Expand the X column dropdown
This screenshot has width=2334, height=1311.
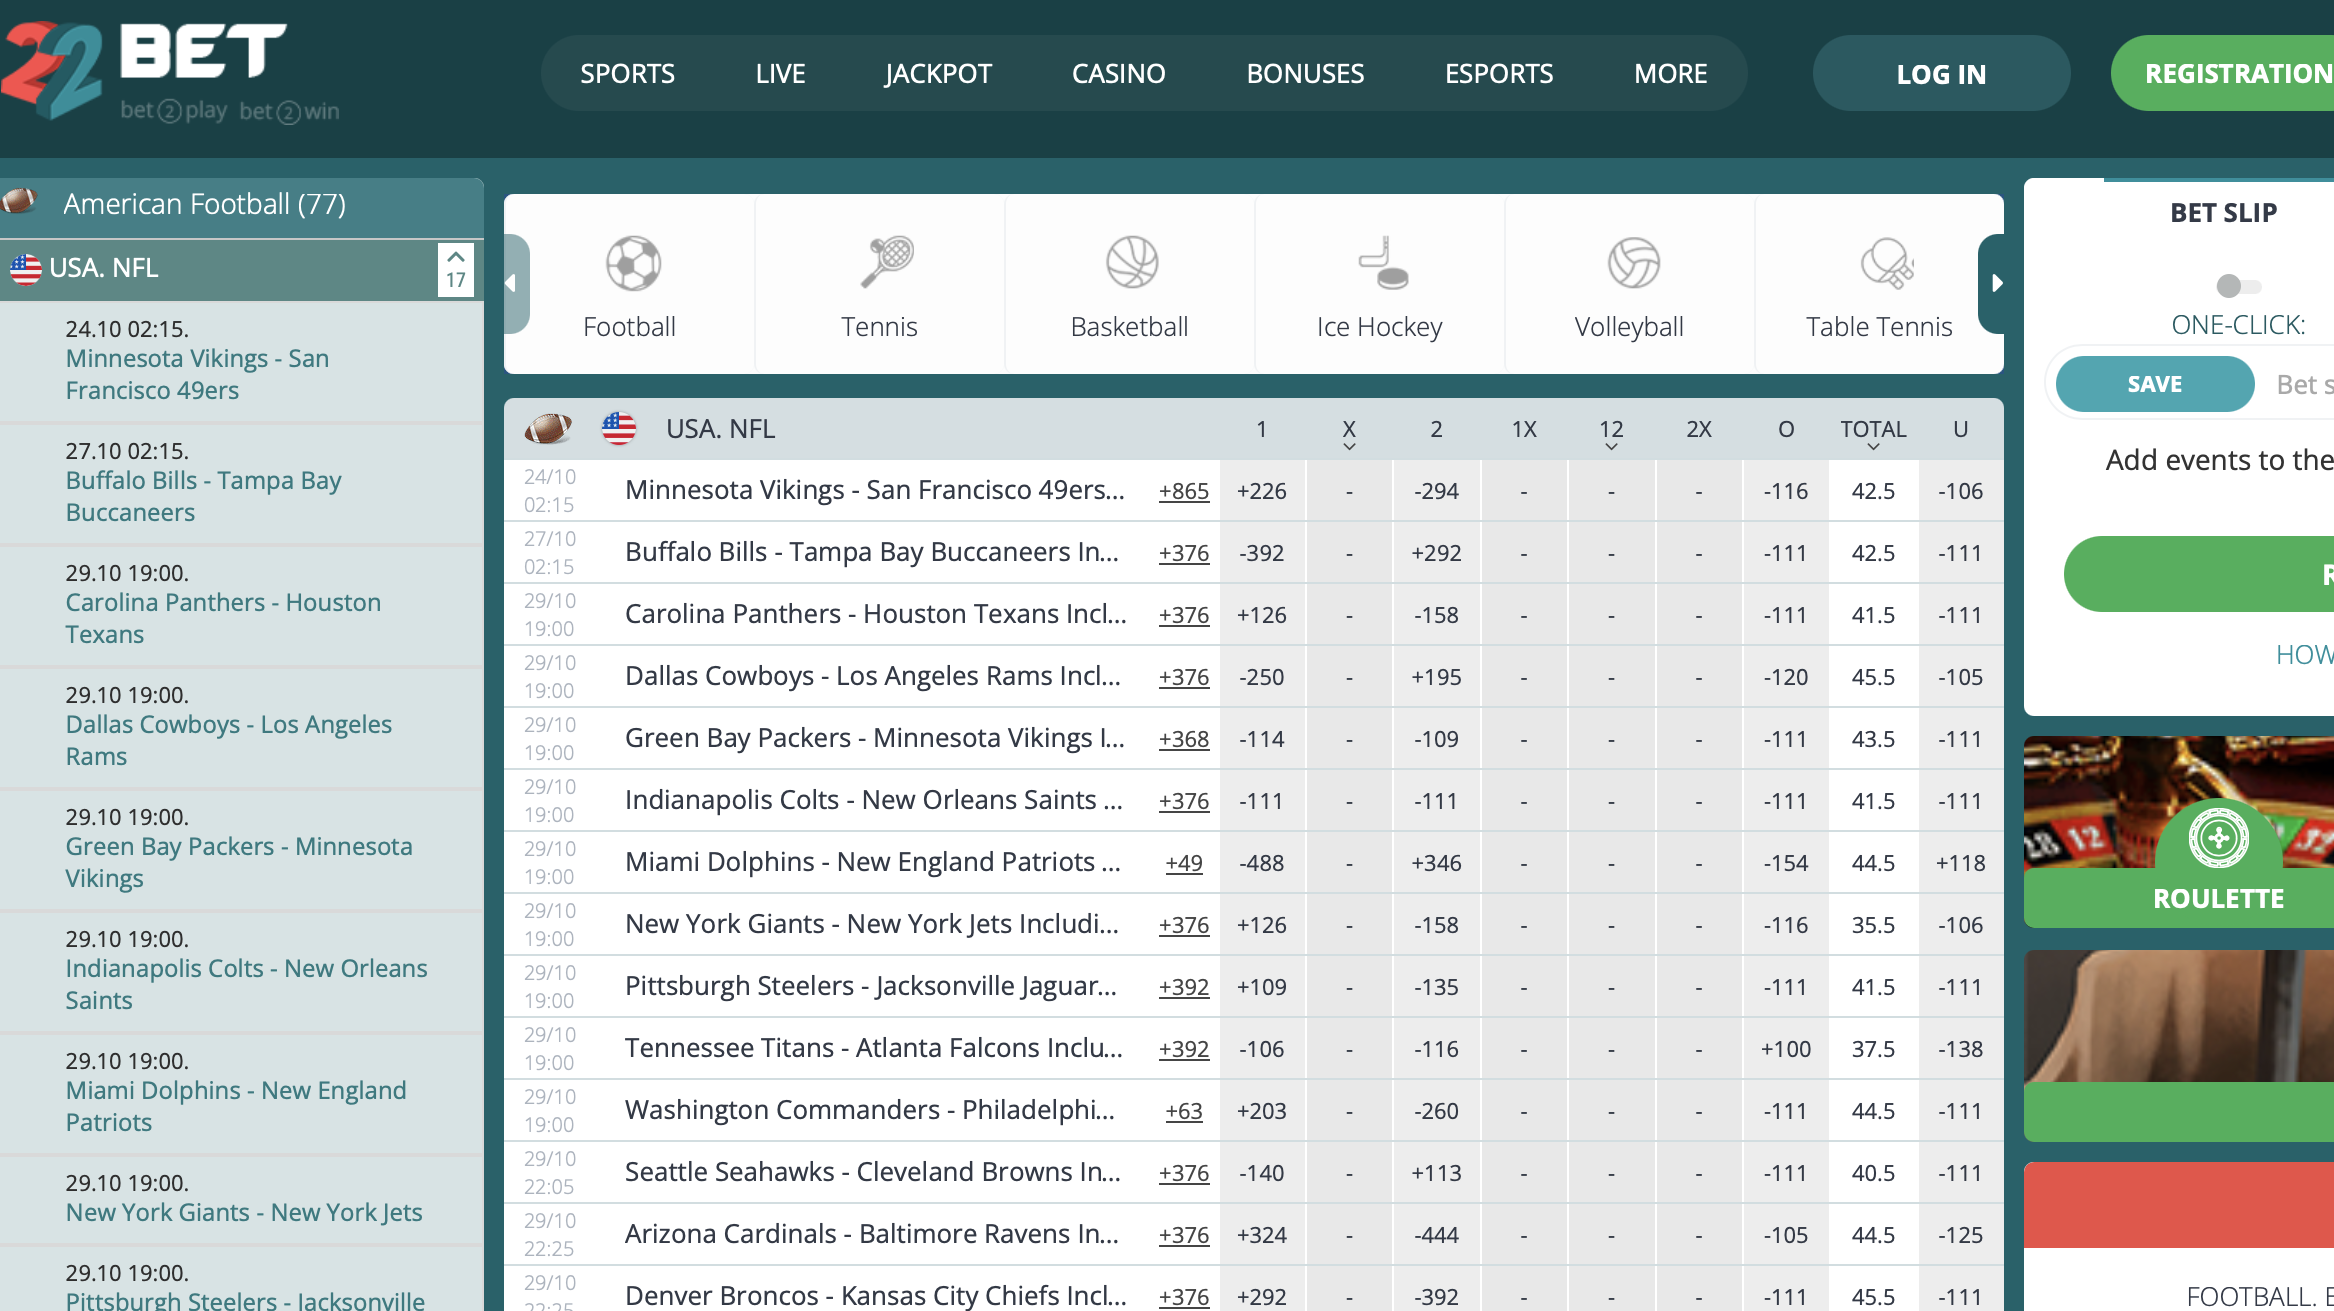pos(1349,447)
